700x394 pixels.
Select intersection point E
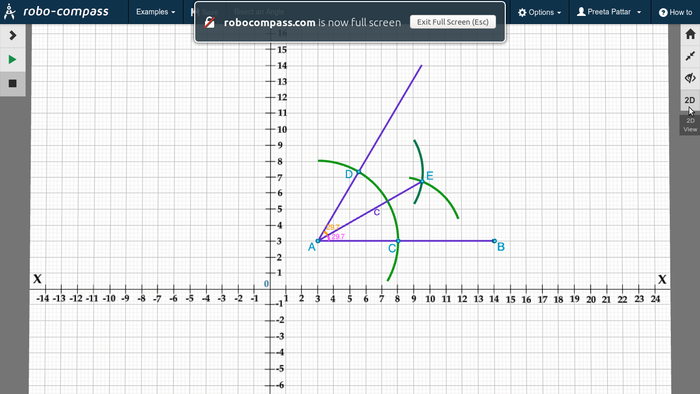(x=422, y=182)
